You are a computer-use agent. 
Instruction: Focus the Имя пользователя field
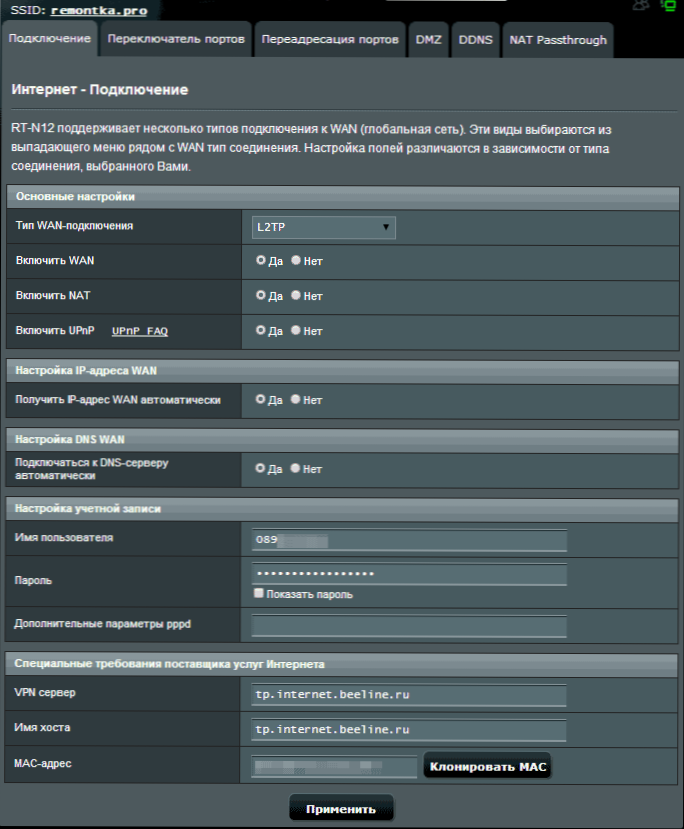(x=409, y=540)
